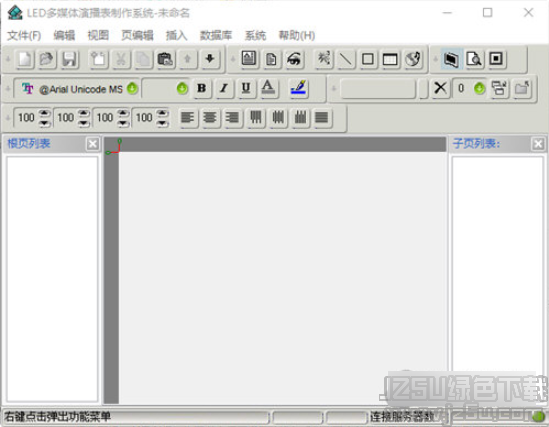Click the Copy icon
This screenshot has width=549, height=427.
coord(143,59)
